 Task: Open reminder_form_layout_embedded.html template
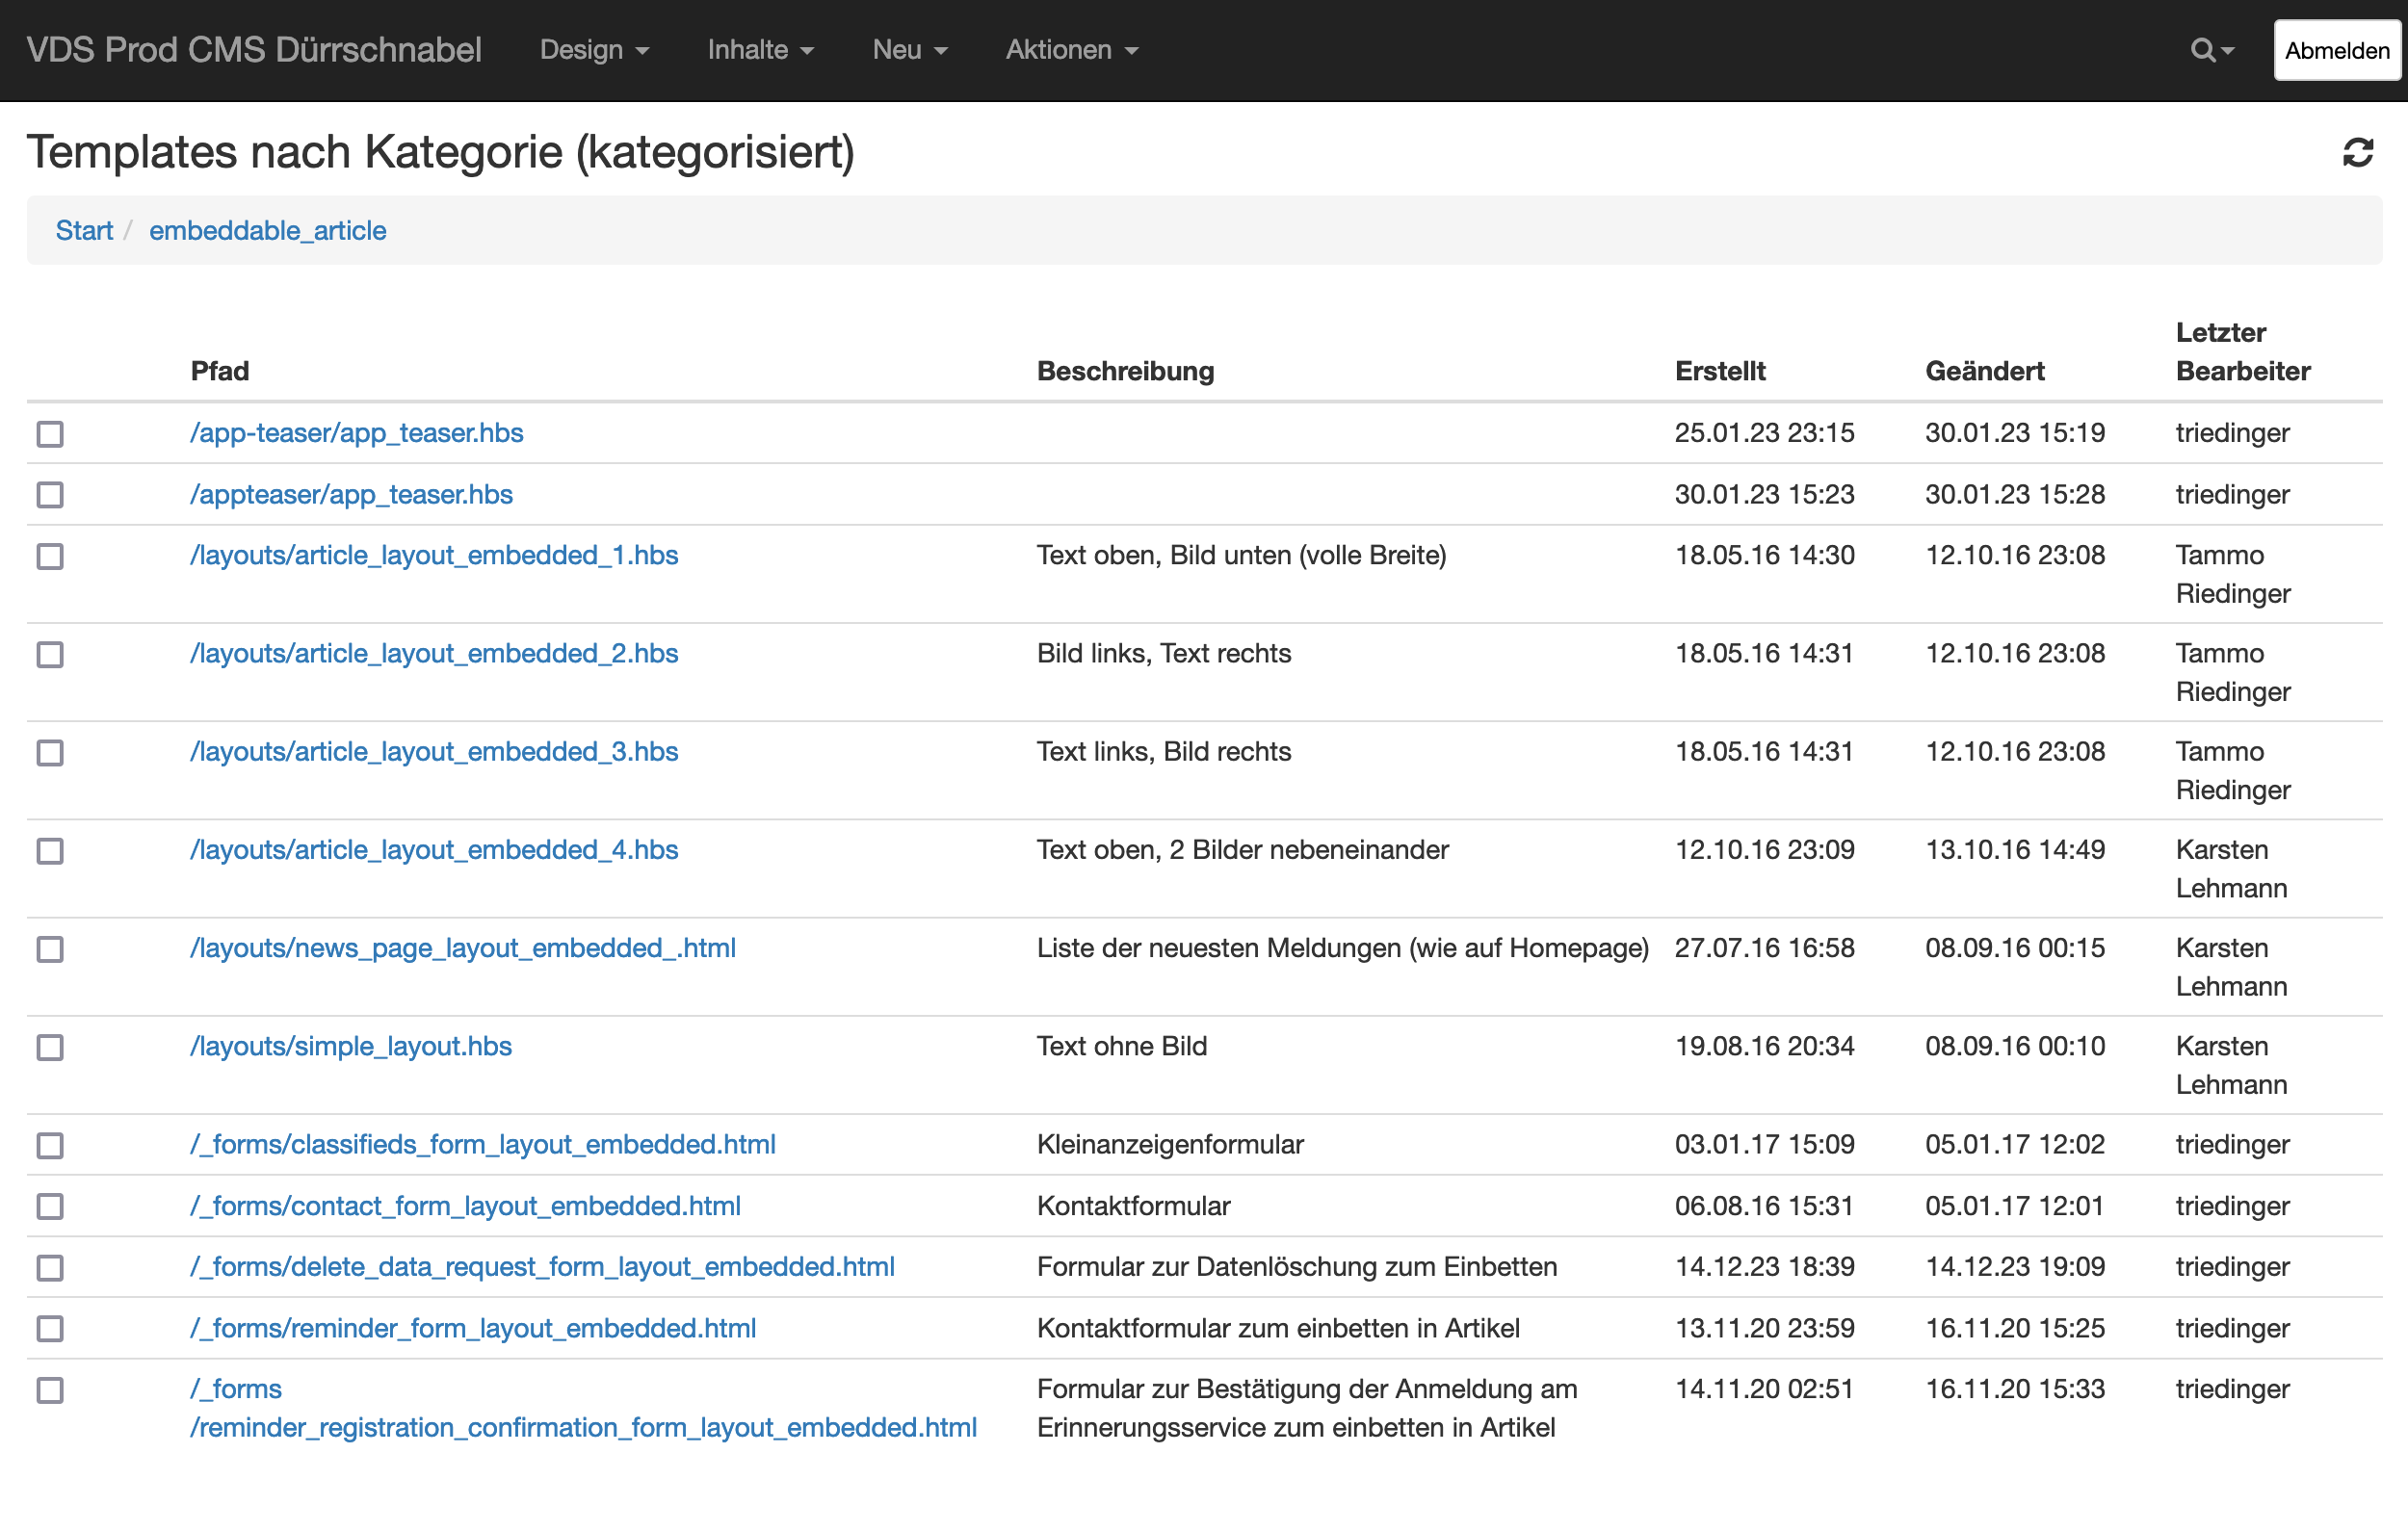[x=473, y=1328]
